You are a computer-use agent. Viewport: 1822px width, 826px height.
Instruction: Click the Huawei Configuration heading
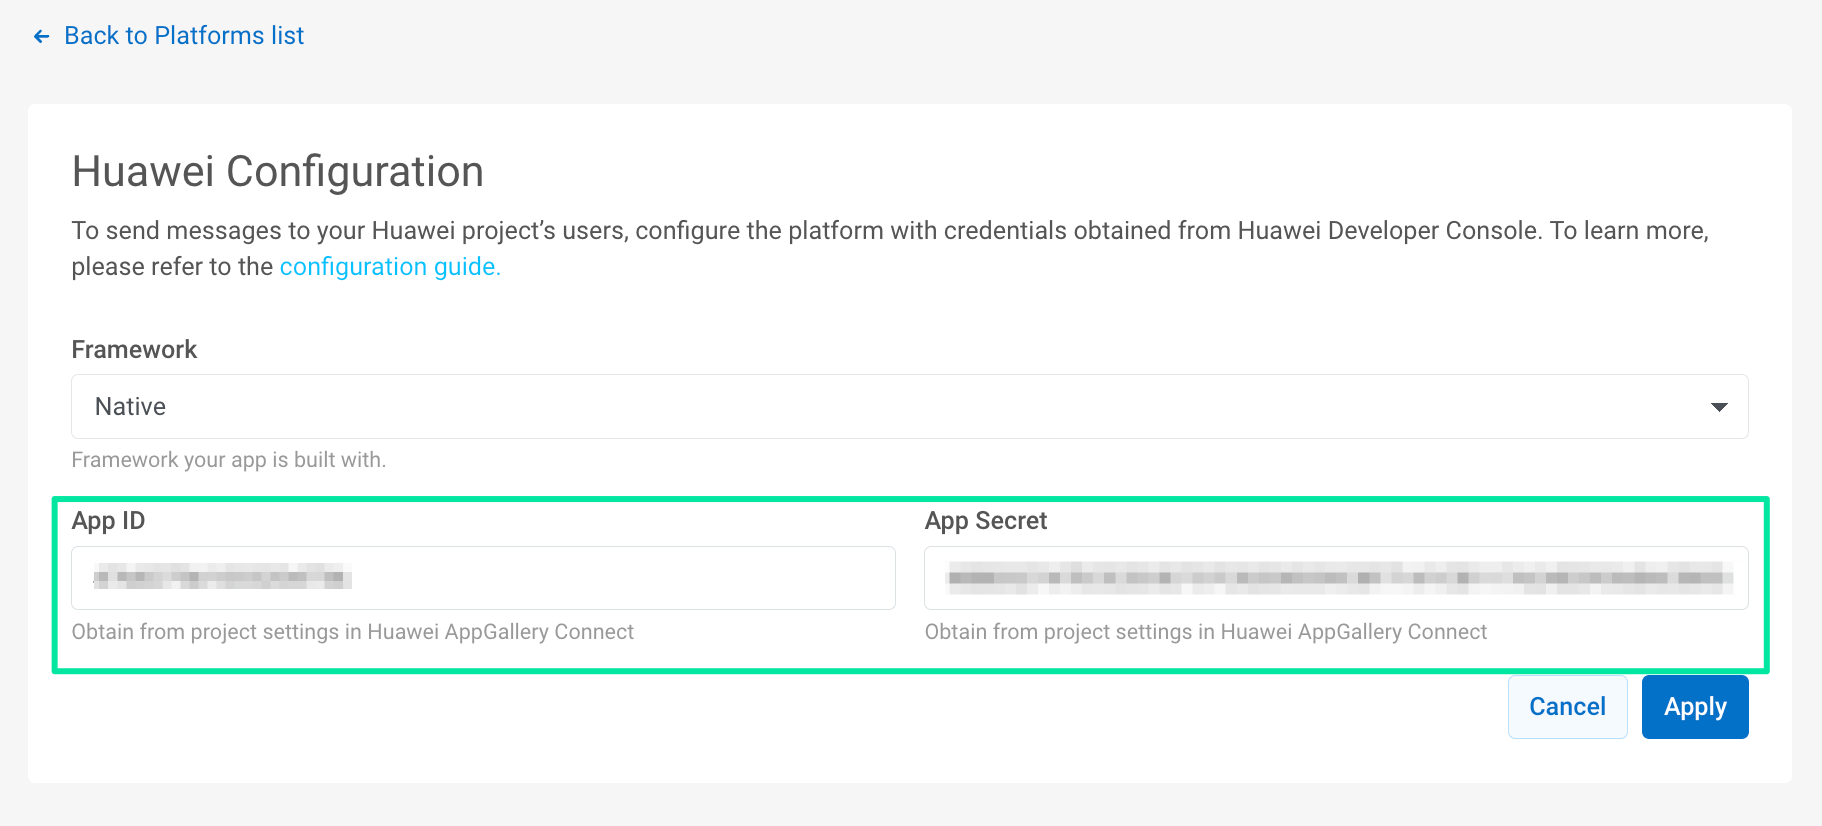[x=278, y=172]
